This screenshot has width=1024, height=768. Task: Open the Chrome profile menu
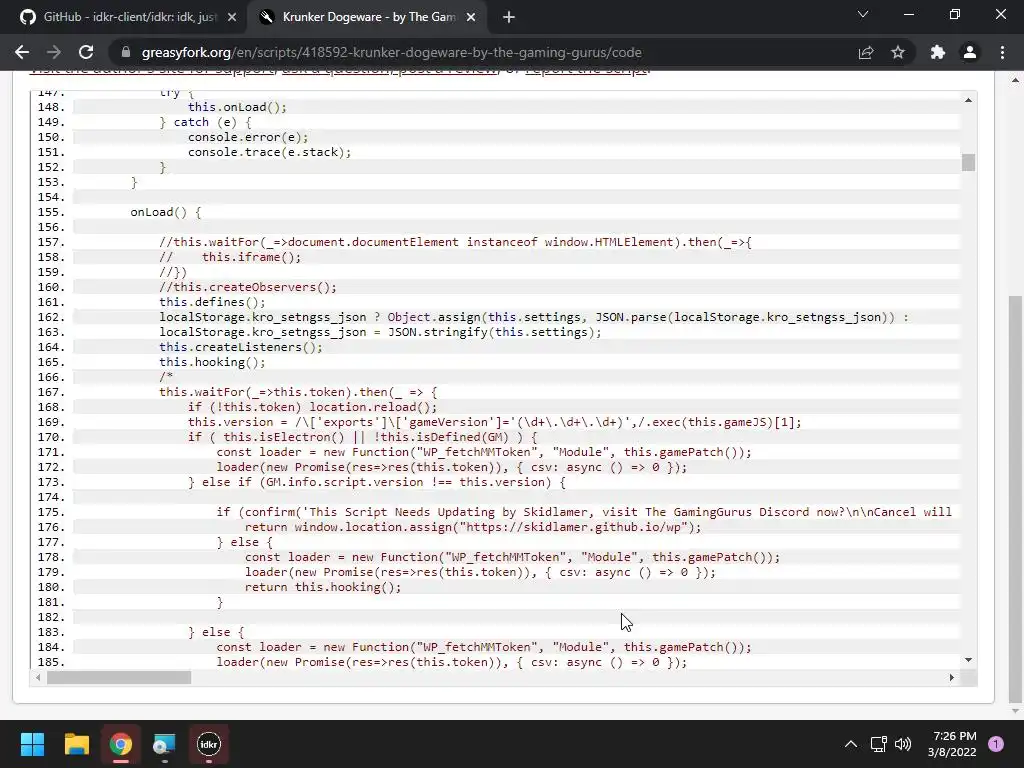pos(970,52)
